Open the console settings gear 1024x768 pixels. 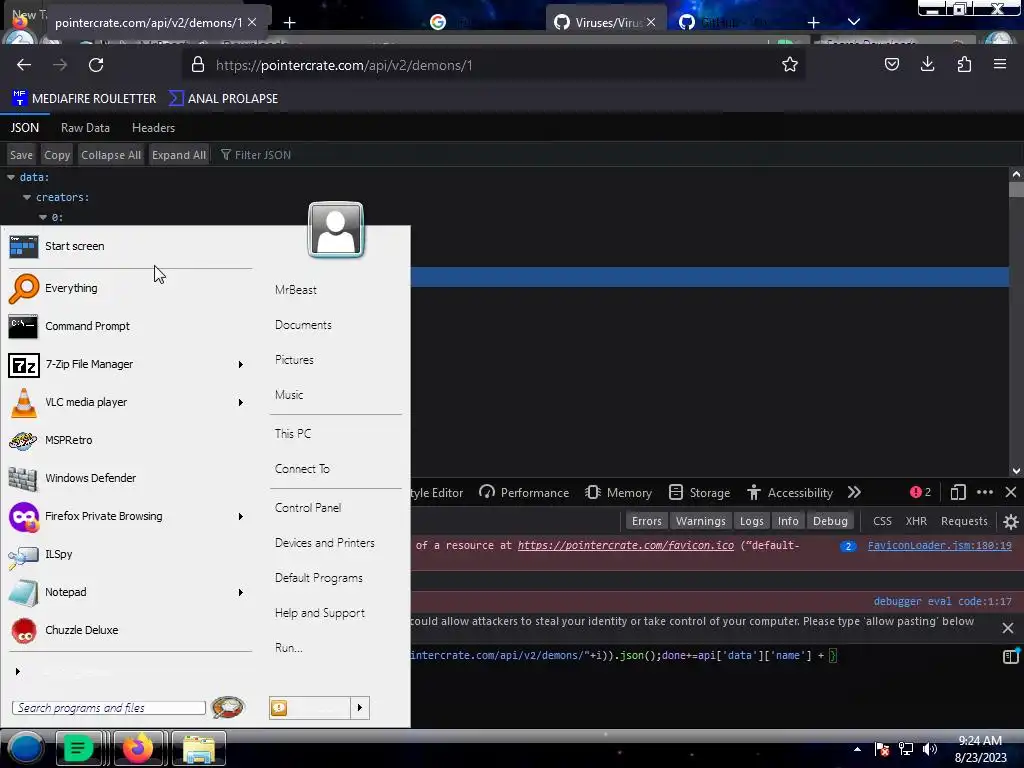pos(1010,521)
